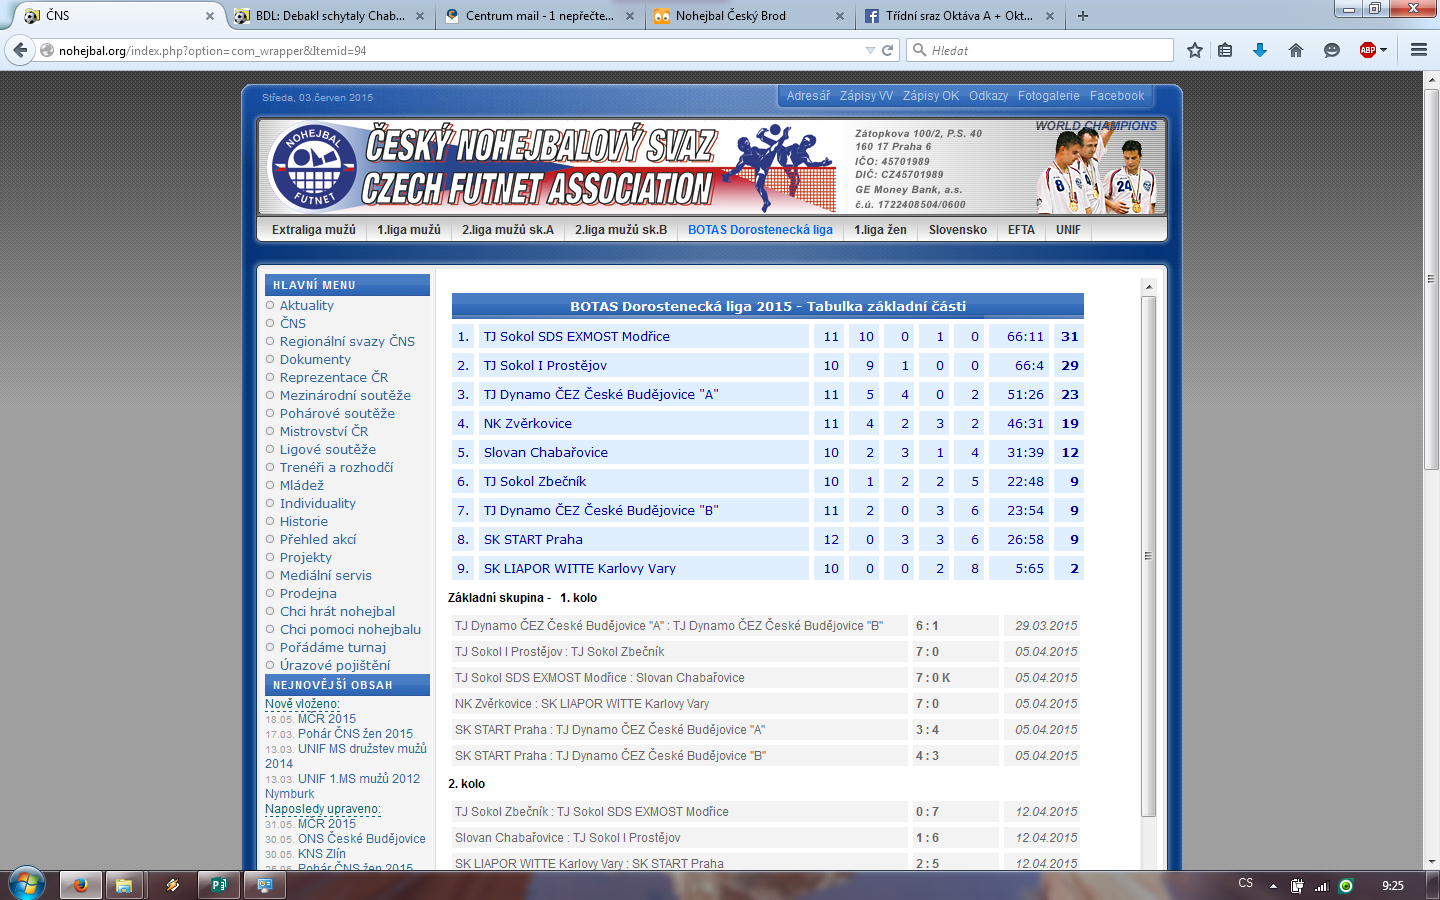Click the network signal tray icon
The width and height of the screenshot is (1440, 900).
pos(1321,886)
